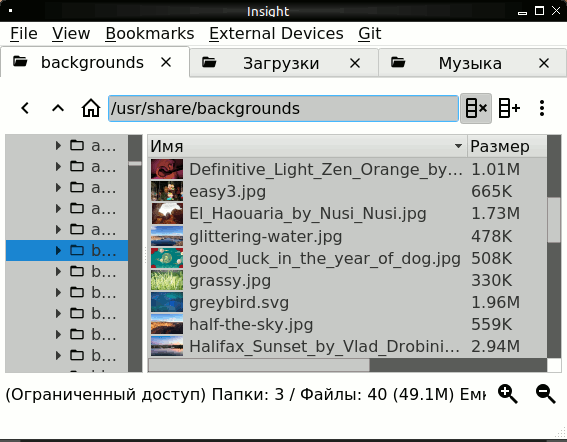
Task: Open the window menu icon in the title bar
Action: [x=10, y=11]
